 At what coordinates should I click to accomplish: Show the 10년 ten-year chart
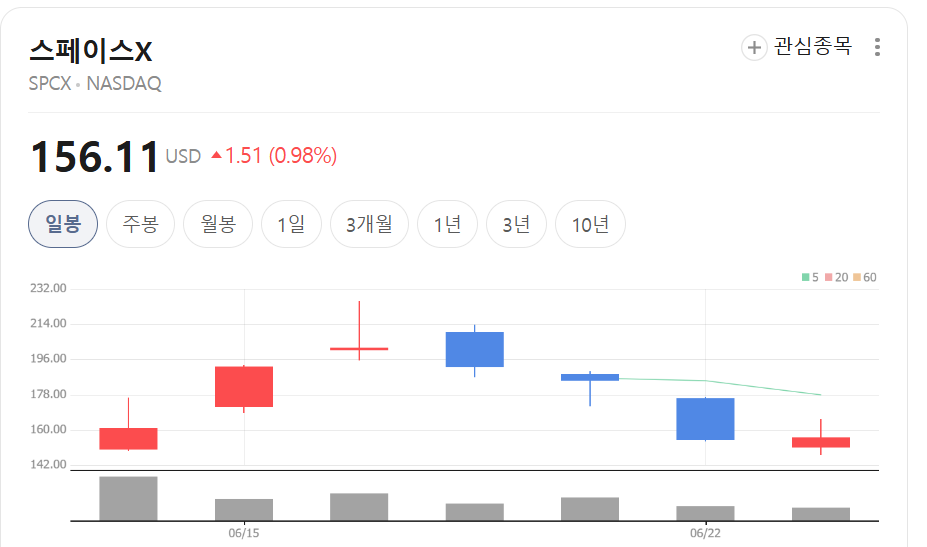pos(590,224)
